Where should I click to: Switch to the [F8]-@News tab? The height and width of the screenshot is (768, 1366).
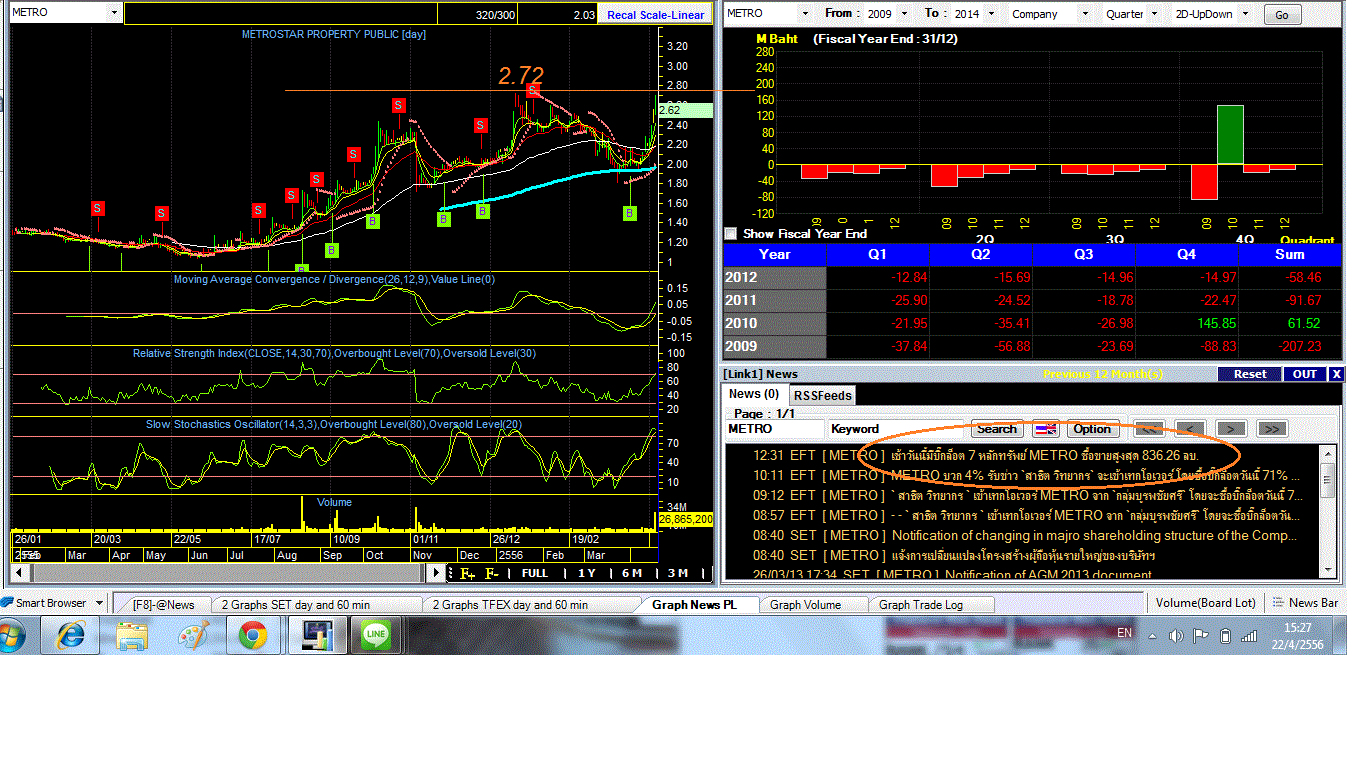pos(163,604)
